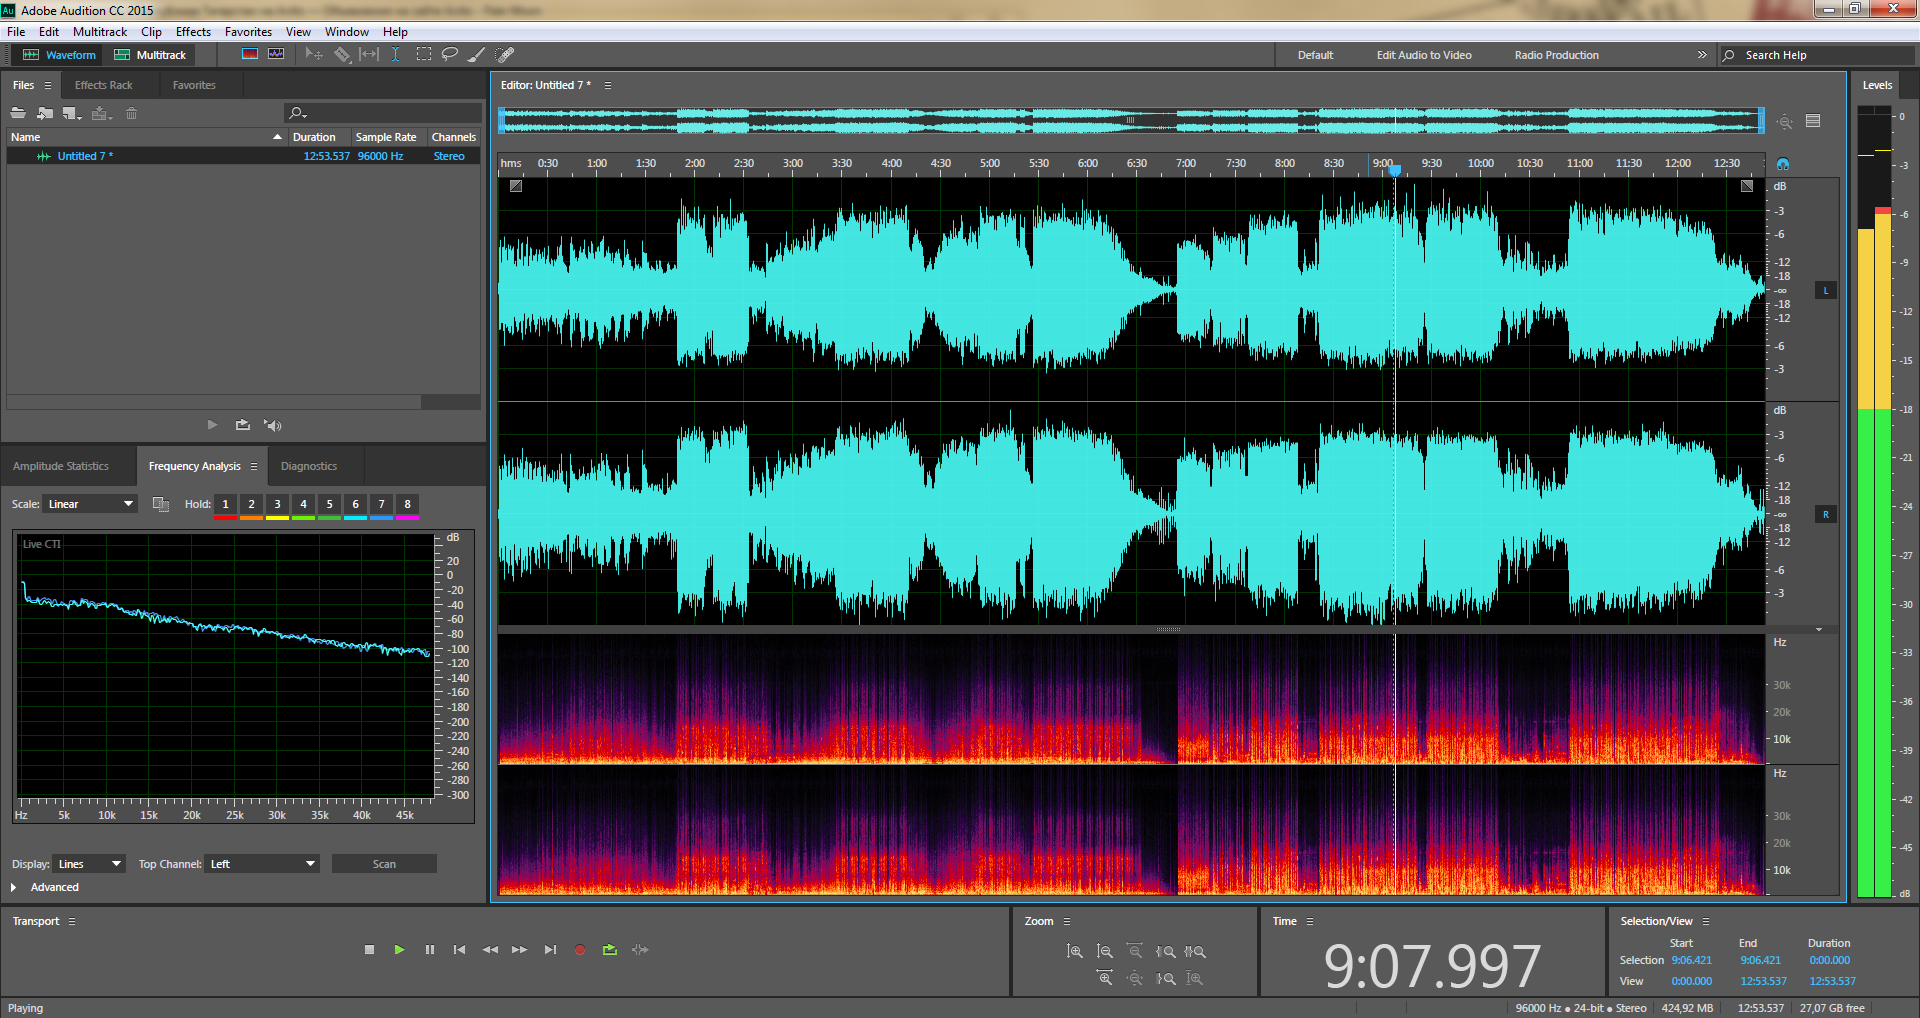
Task: Switch to the Diagnostics tab
Action: pos(308,466)
